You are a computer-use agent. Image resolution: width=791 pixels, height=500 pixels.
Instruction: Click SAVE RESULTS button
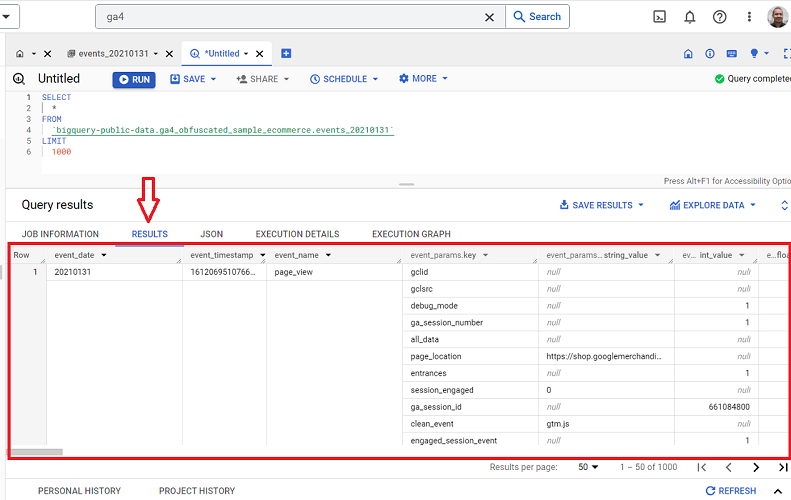coord(596,205)
